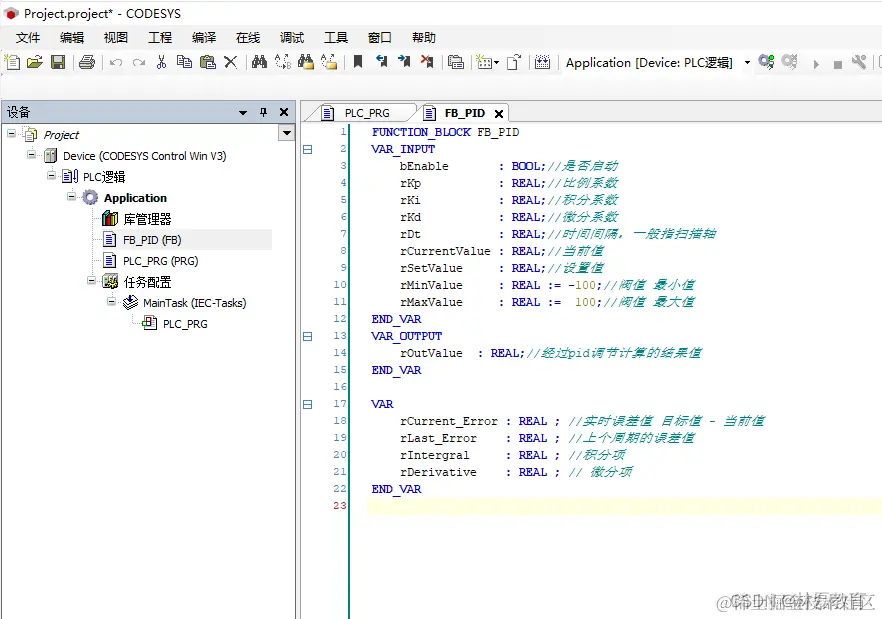This screenshot has height=619, width=882.
Task: Open a project with the folder icon
Action: (35, 62)
